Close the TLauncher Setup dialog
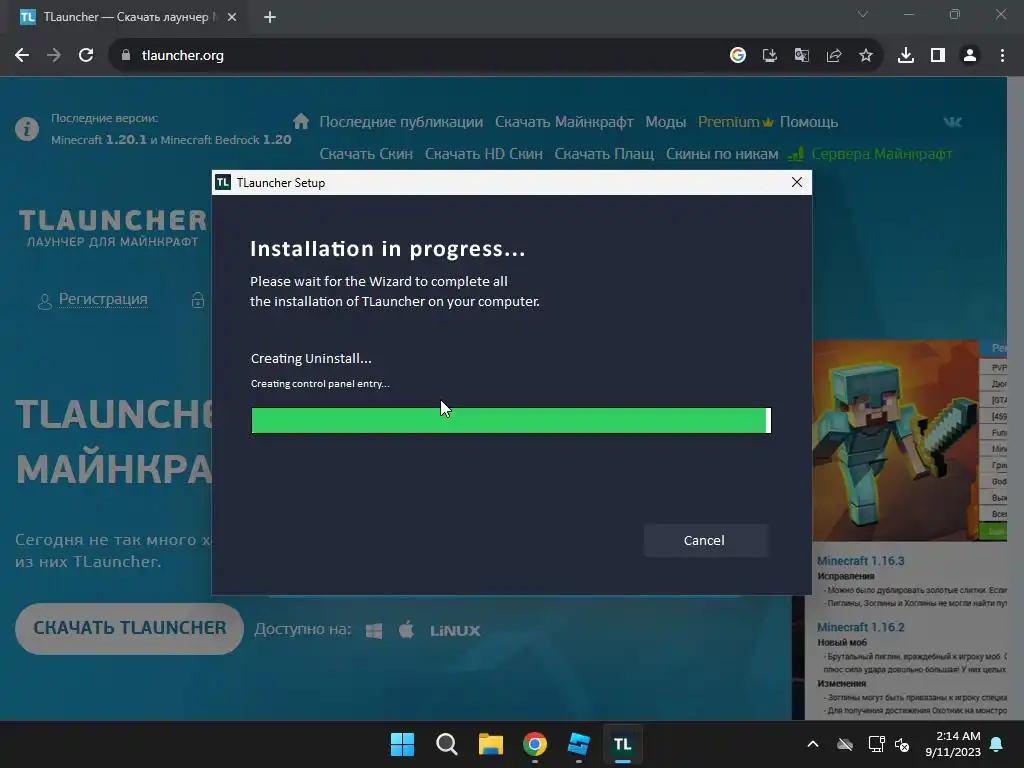This screenshot has height=768, width=1024. [x=797, y=182]
